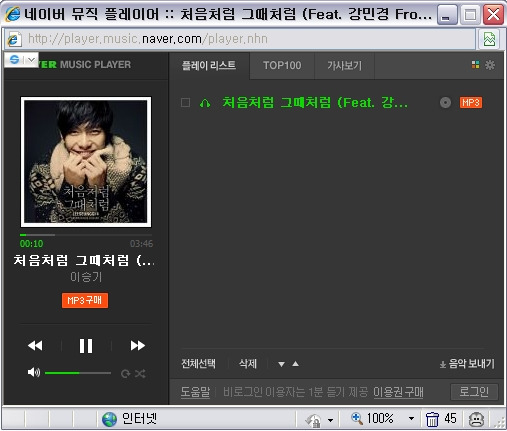
Task: Open the 이용권구매 purchase link
Action: click(x=398, y=392)
